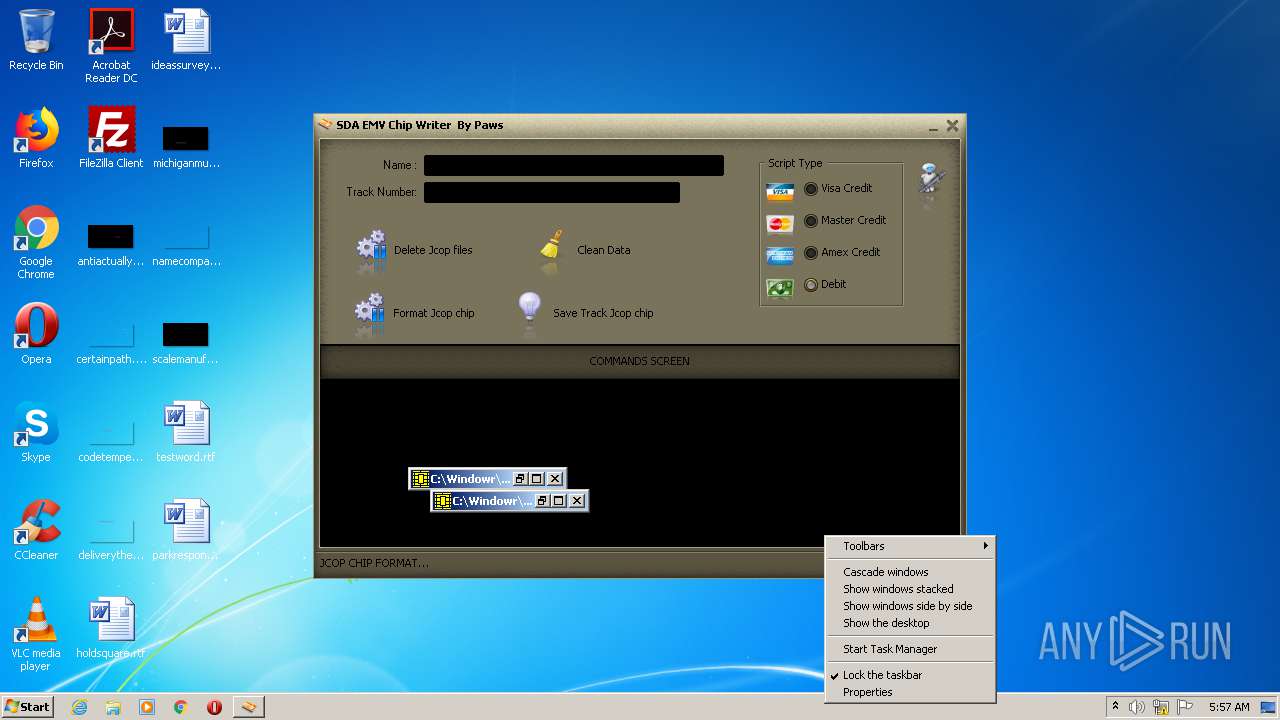Click the Format Jcop chip label

(x=434, y=313)
